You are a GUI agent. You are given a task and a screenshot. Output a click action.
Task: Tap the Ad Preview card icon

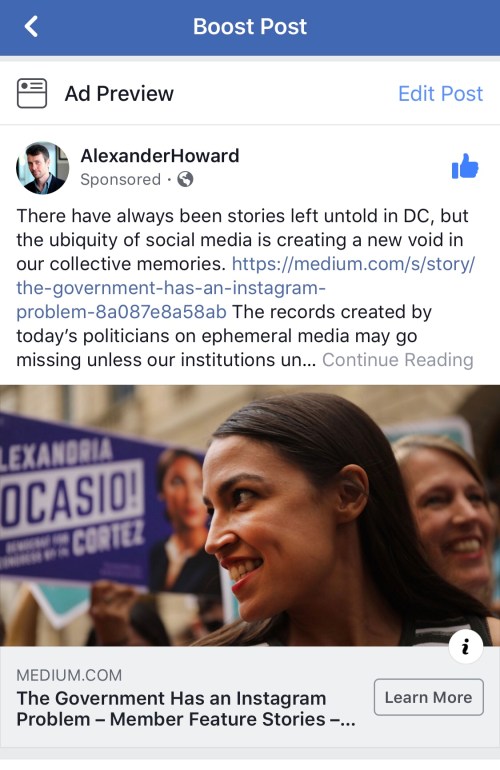[x=32, y=93]
